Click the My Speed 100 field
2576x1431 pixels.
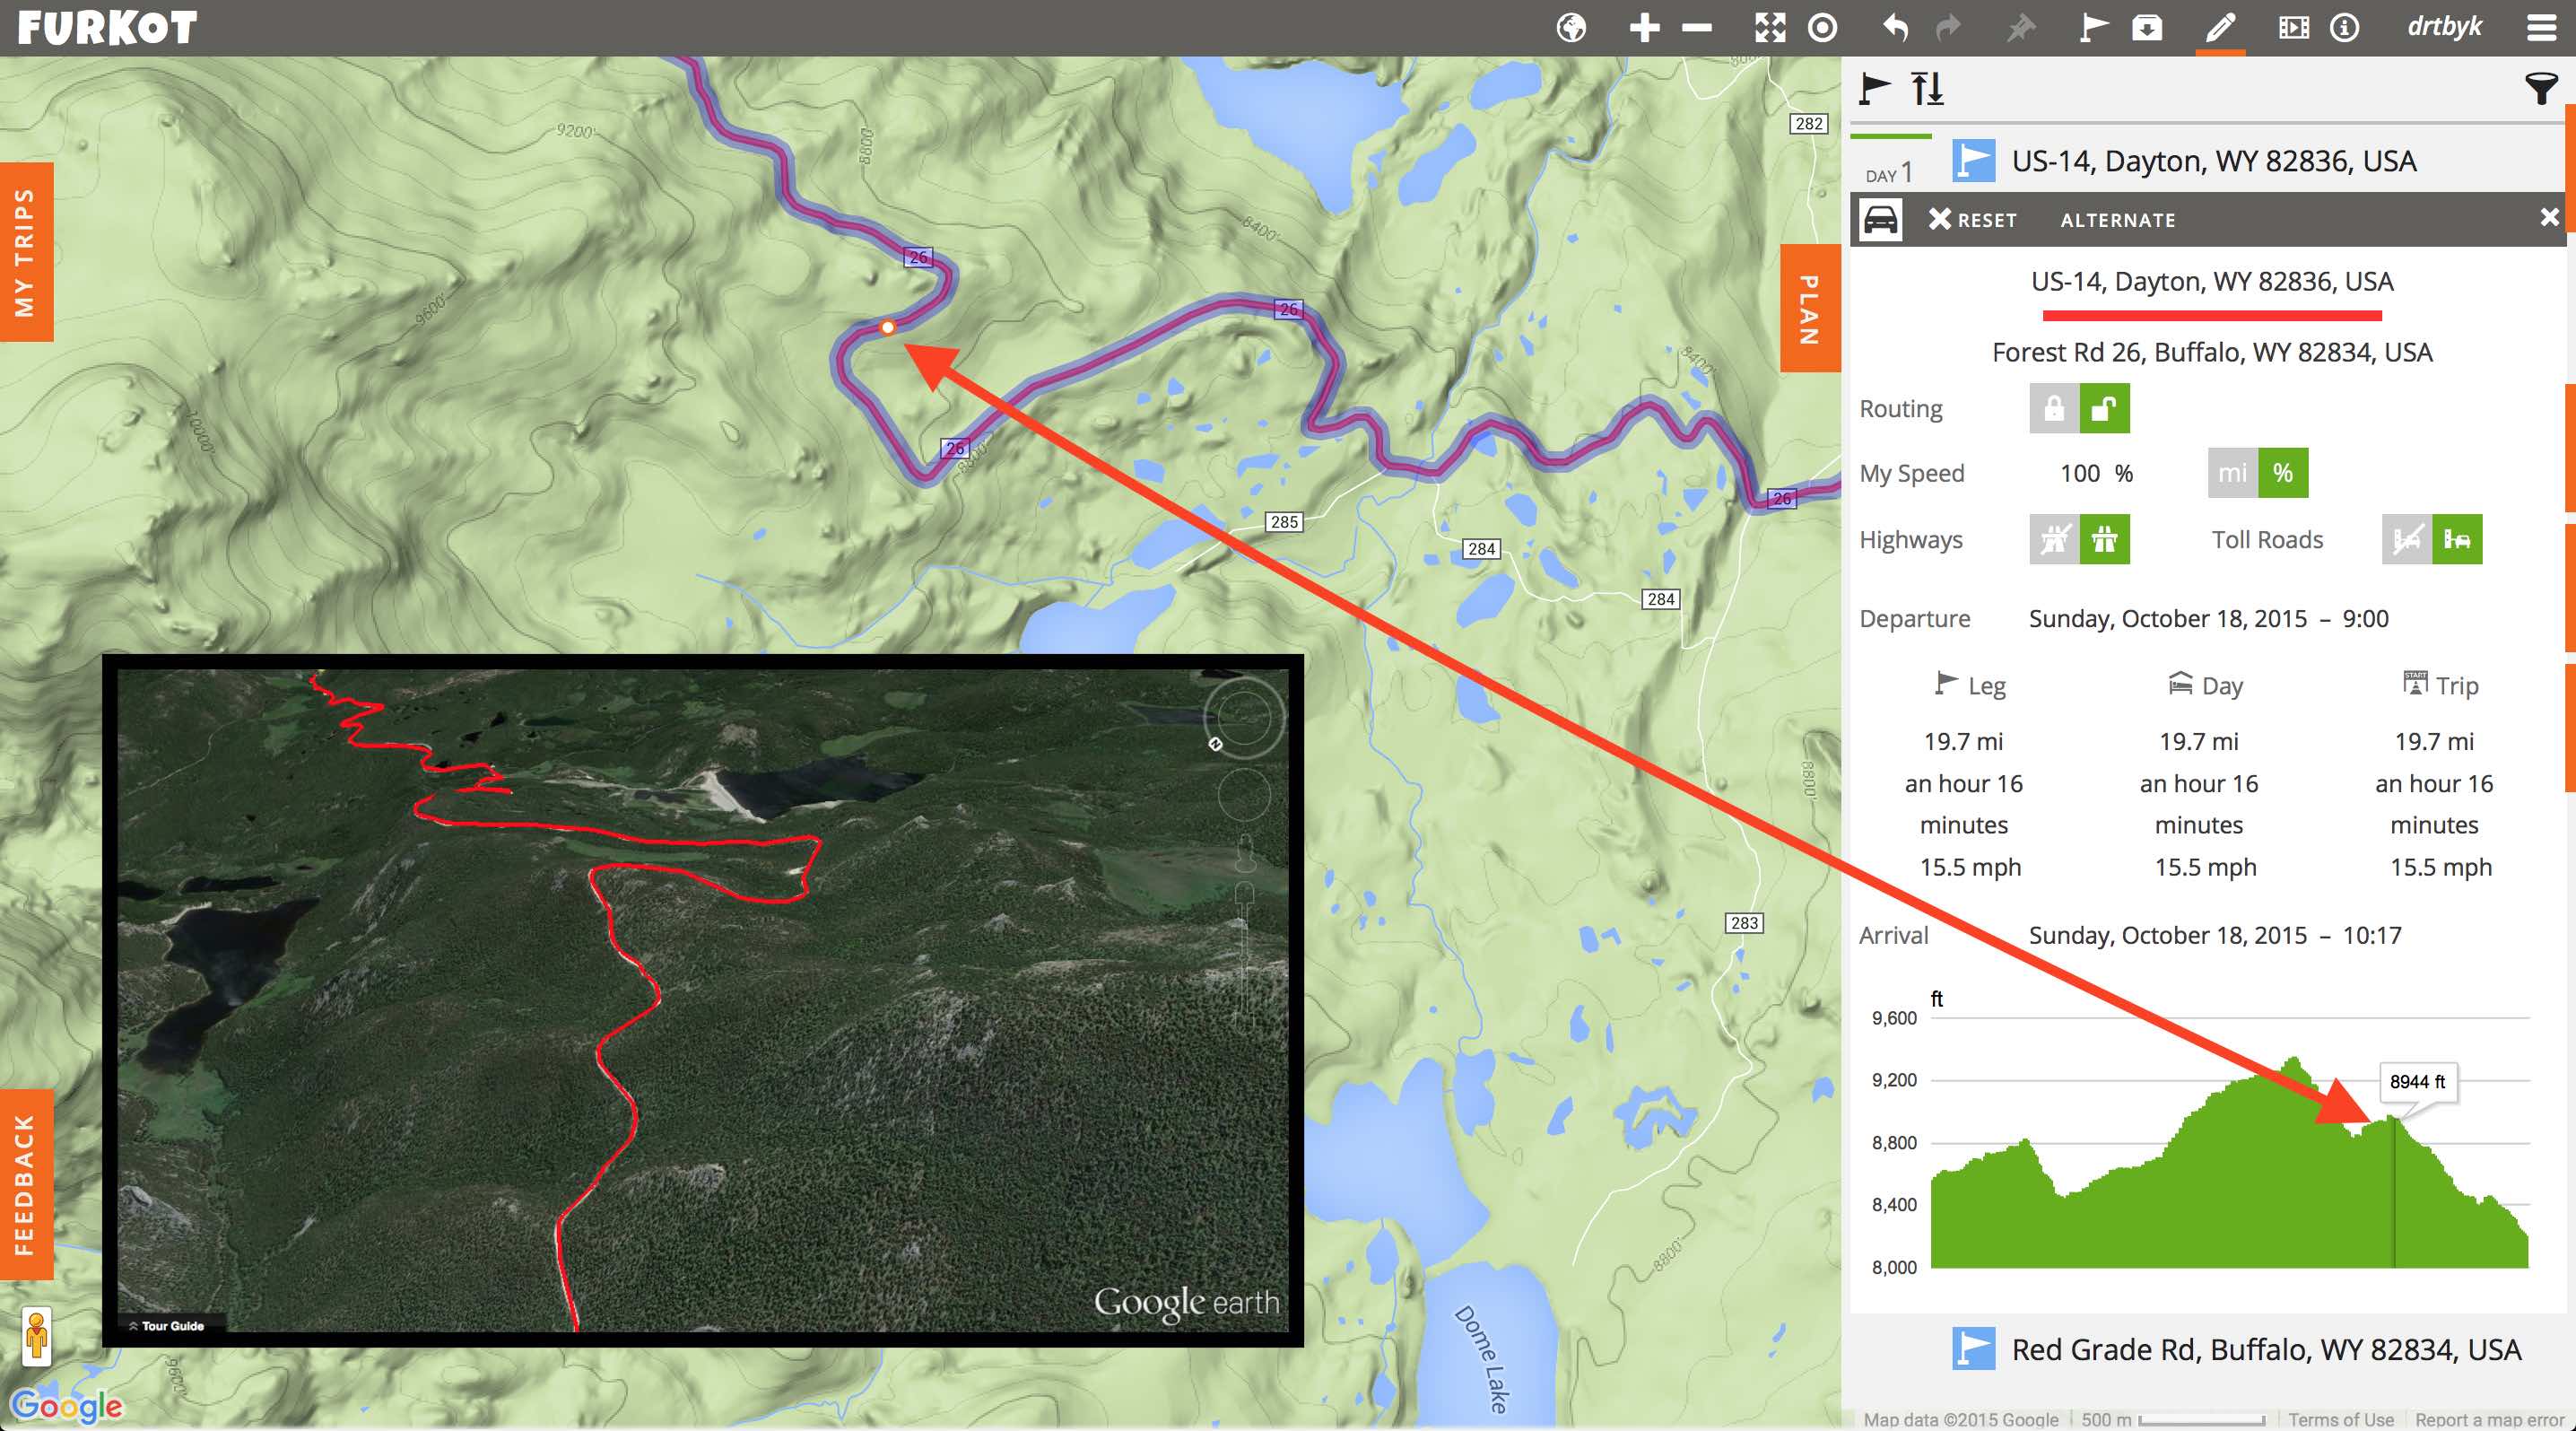(2080, 473)
